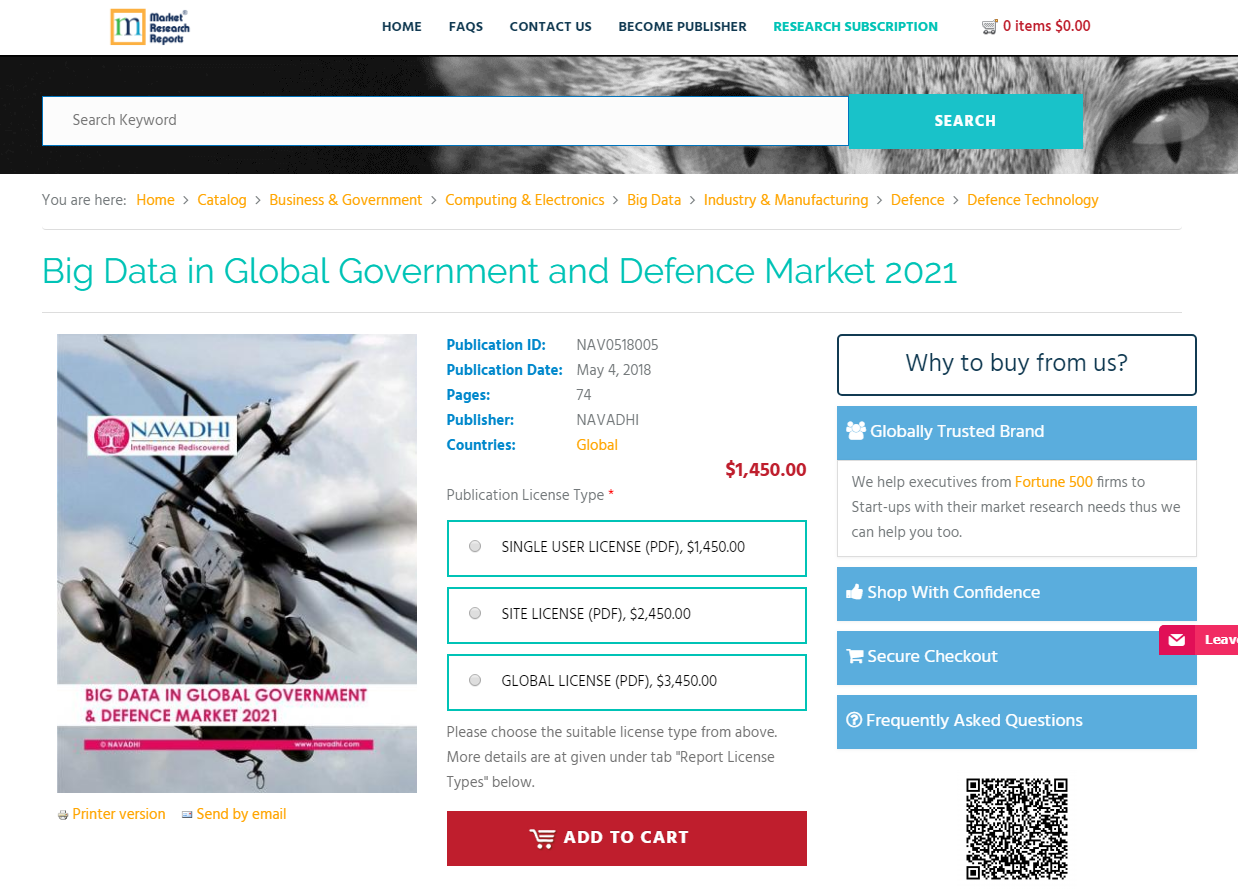Click the cart icon inside the ADD TO CART button

(x=543, y=838)
